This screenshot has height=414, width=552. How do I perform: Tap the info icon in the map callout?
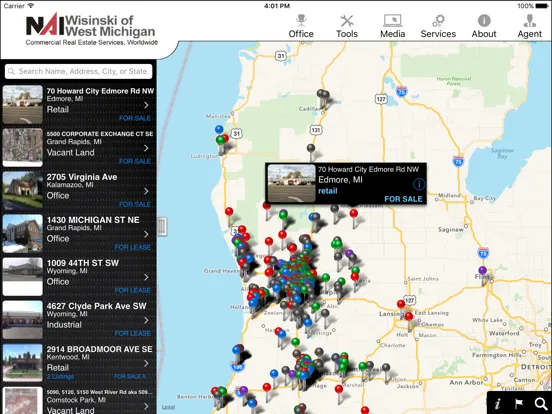(419, 184)
